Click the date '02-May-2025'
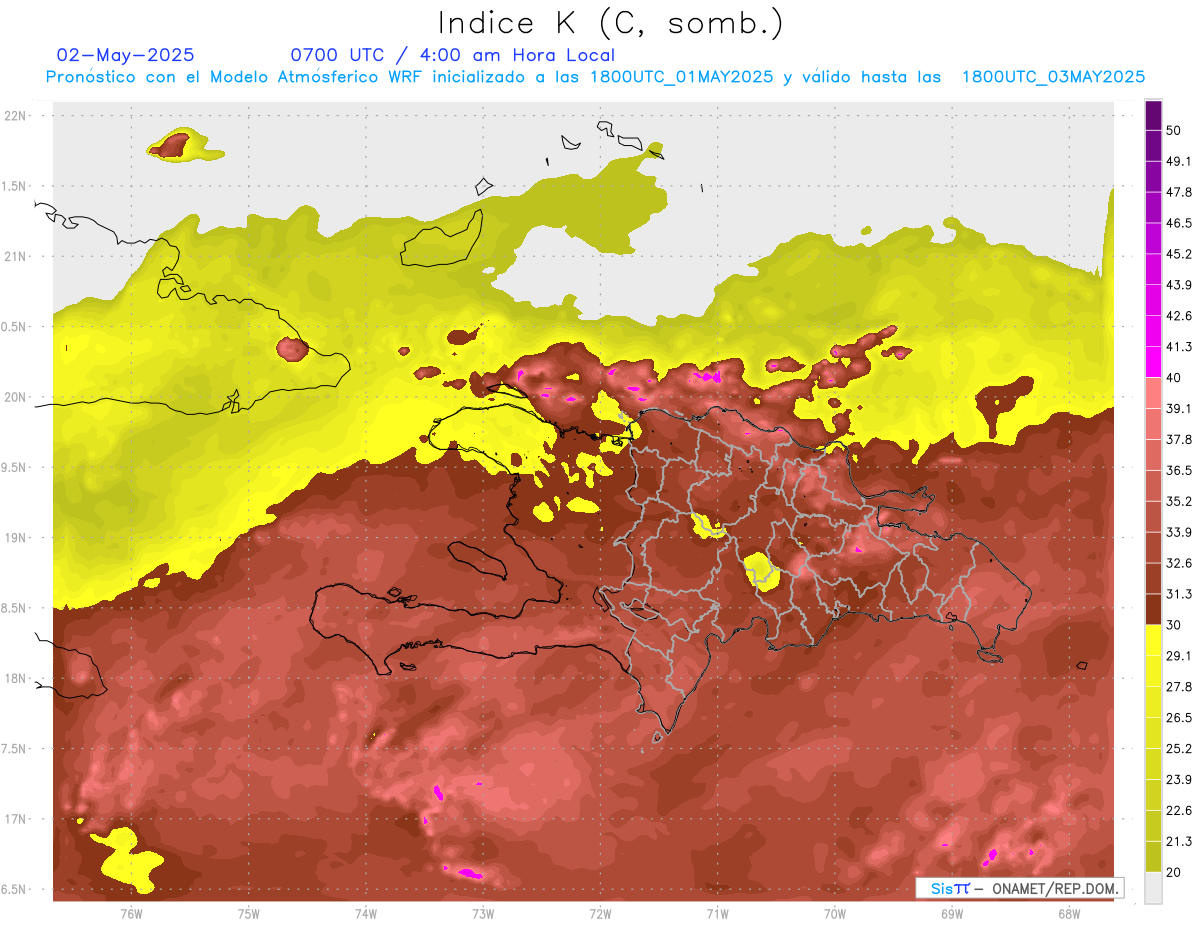The image size is (1200, 927). click(126, 55)
